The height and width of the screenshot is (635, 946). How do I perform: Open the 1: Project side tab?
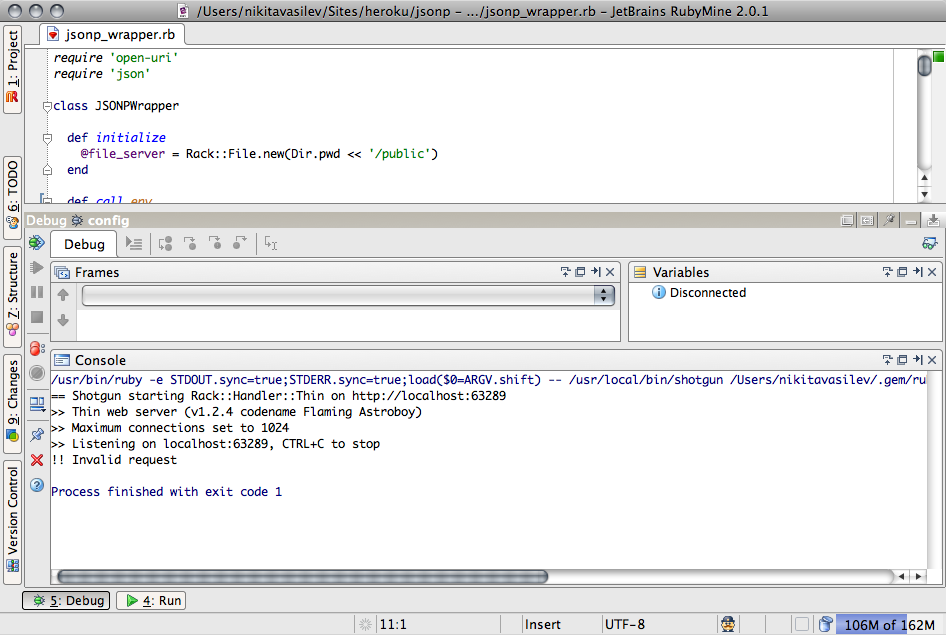click(12, 69)
